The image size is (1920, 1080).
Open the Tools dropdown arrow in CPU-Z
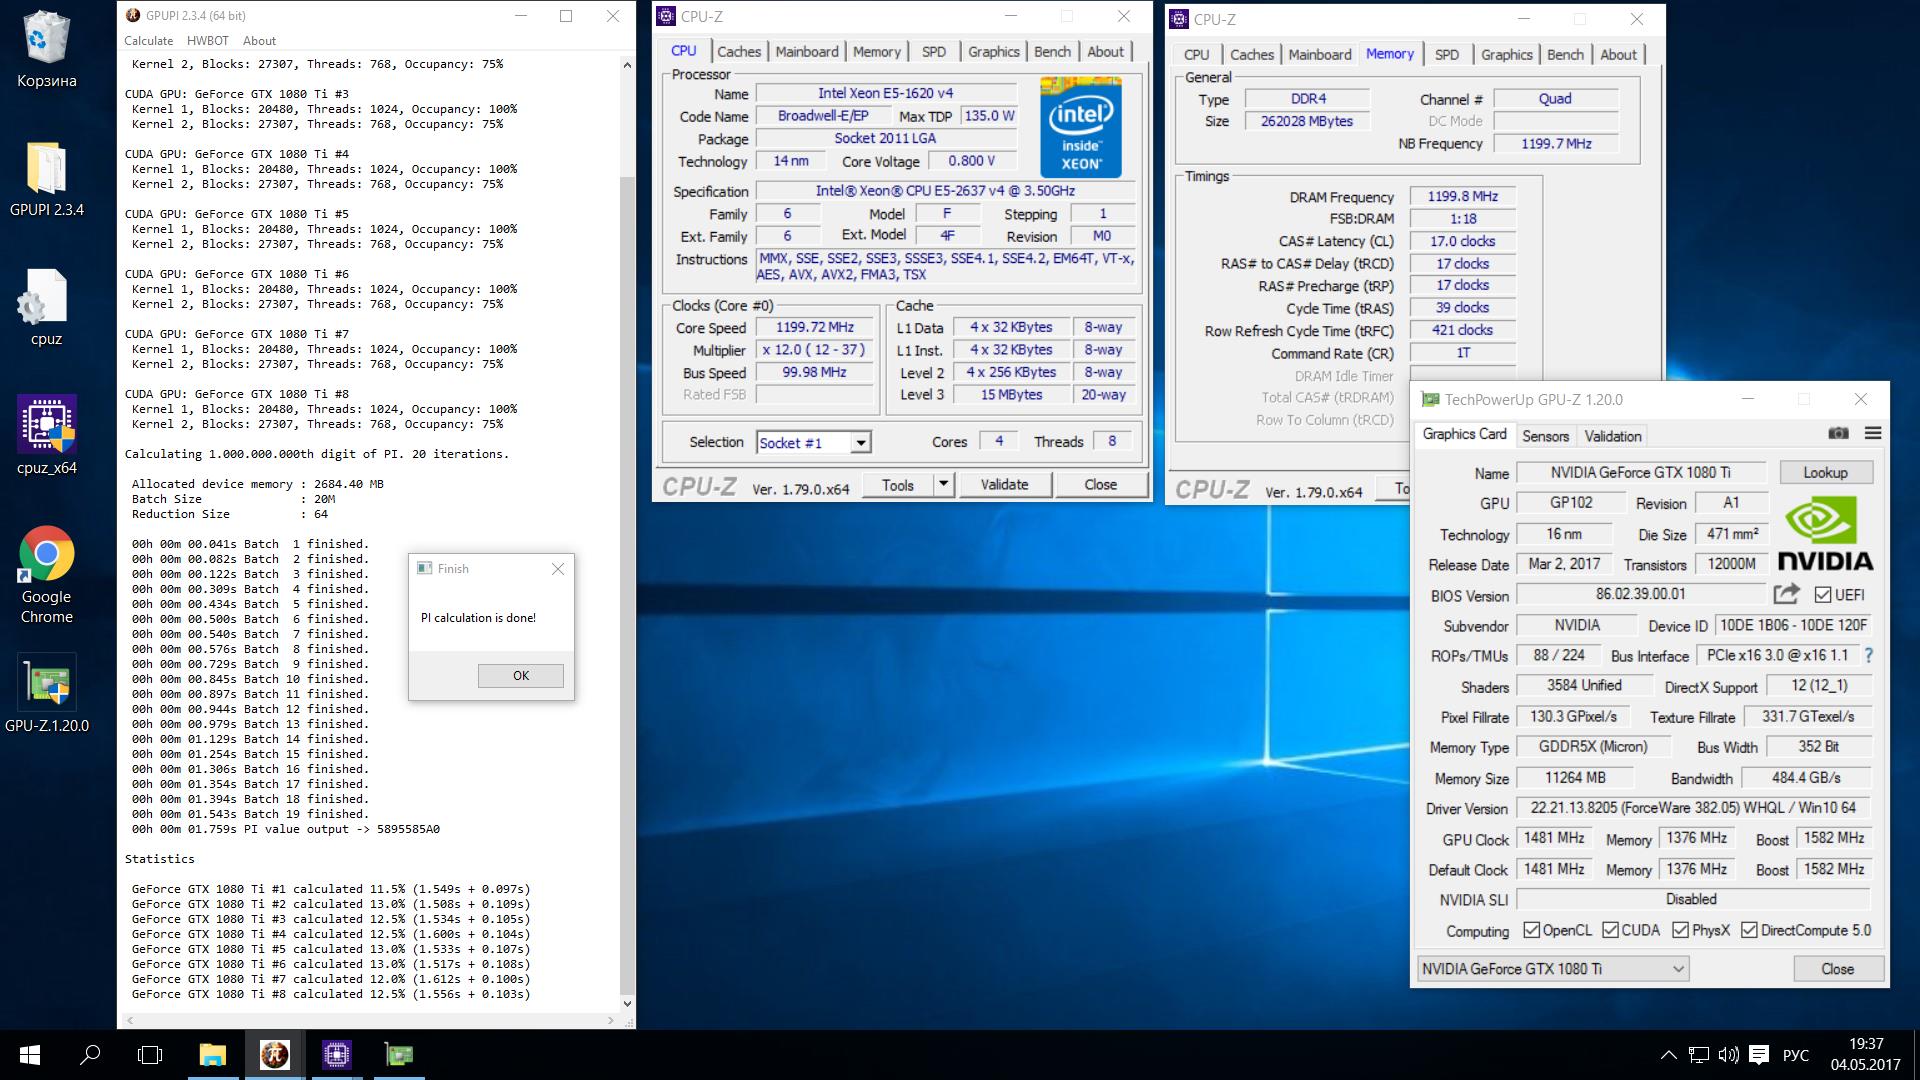[942, 484]
